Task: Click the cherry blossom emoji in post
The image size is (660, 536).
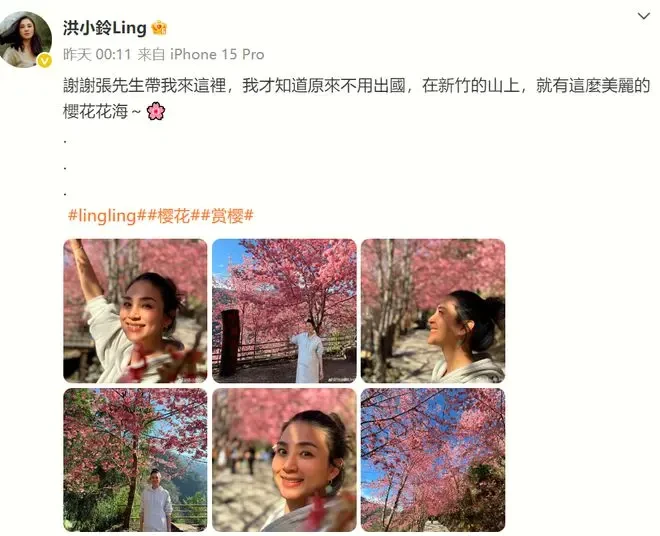Action: tap(155, 112)
